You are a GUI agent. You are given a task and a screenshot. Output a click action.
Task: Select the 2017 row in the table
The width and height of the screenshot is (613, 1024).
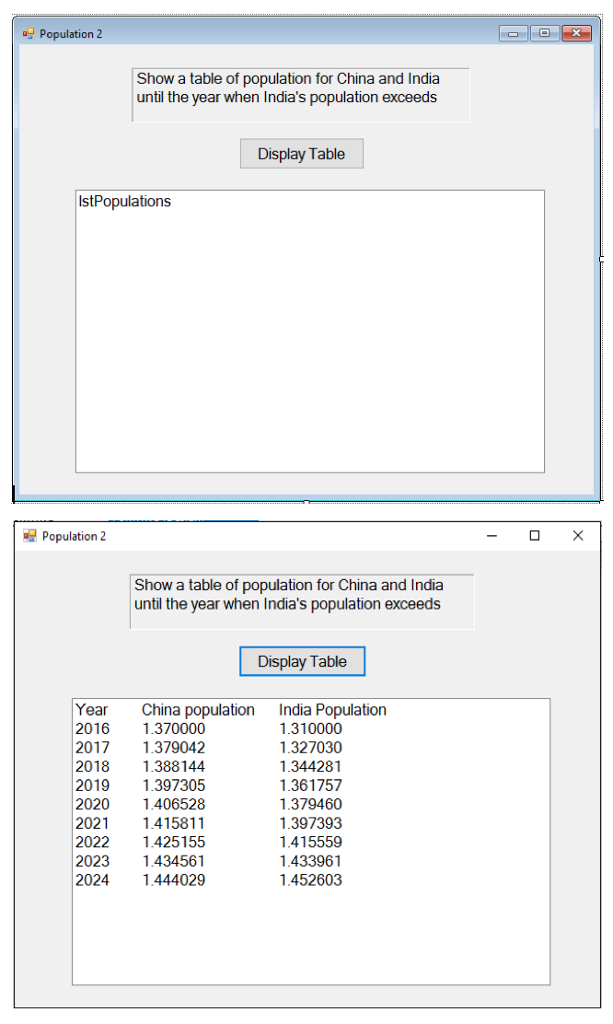pyautogui.click(x=311, y=748)
